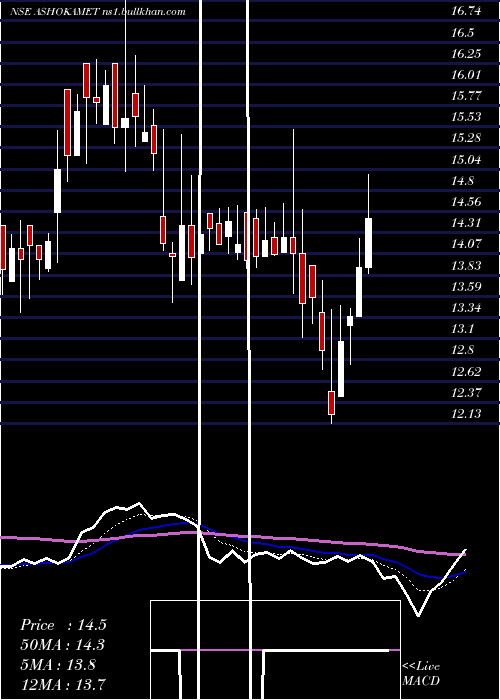500x700 pixels.
Task: Click the 12.62 price axis label
Action: [x=466, y=371]
